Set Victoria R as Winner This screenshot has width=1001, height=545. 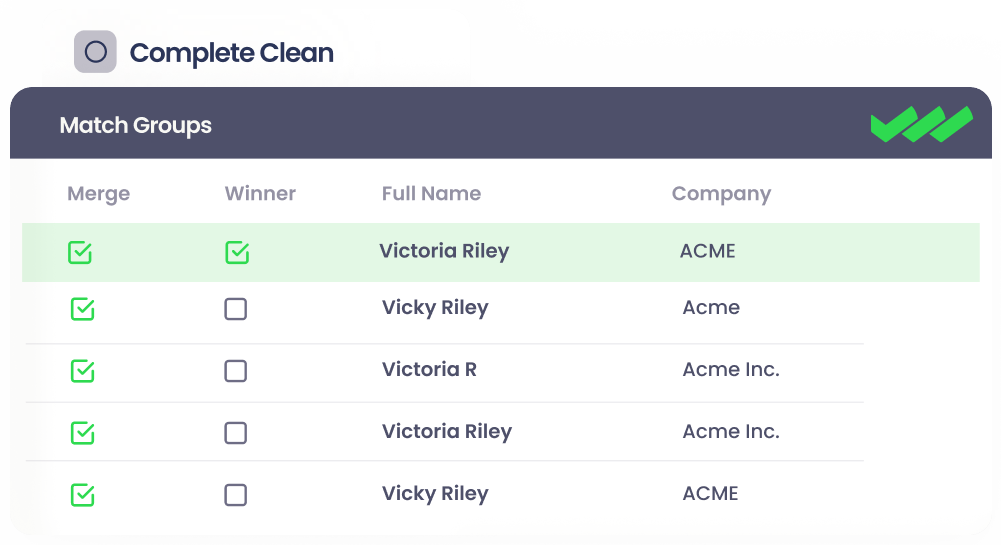pyautogui.click(x=236, y=371)
